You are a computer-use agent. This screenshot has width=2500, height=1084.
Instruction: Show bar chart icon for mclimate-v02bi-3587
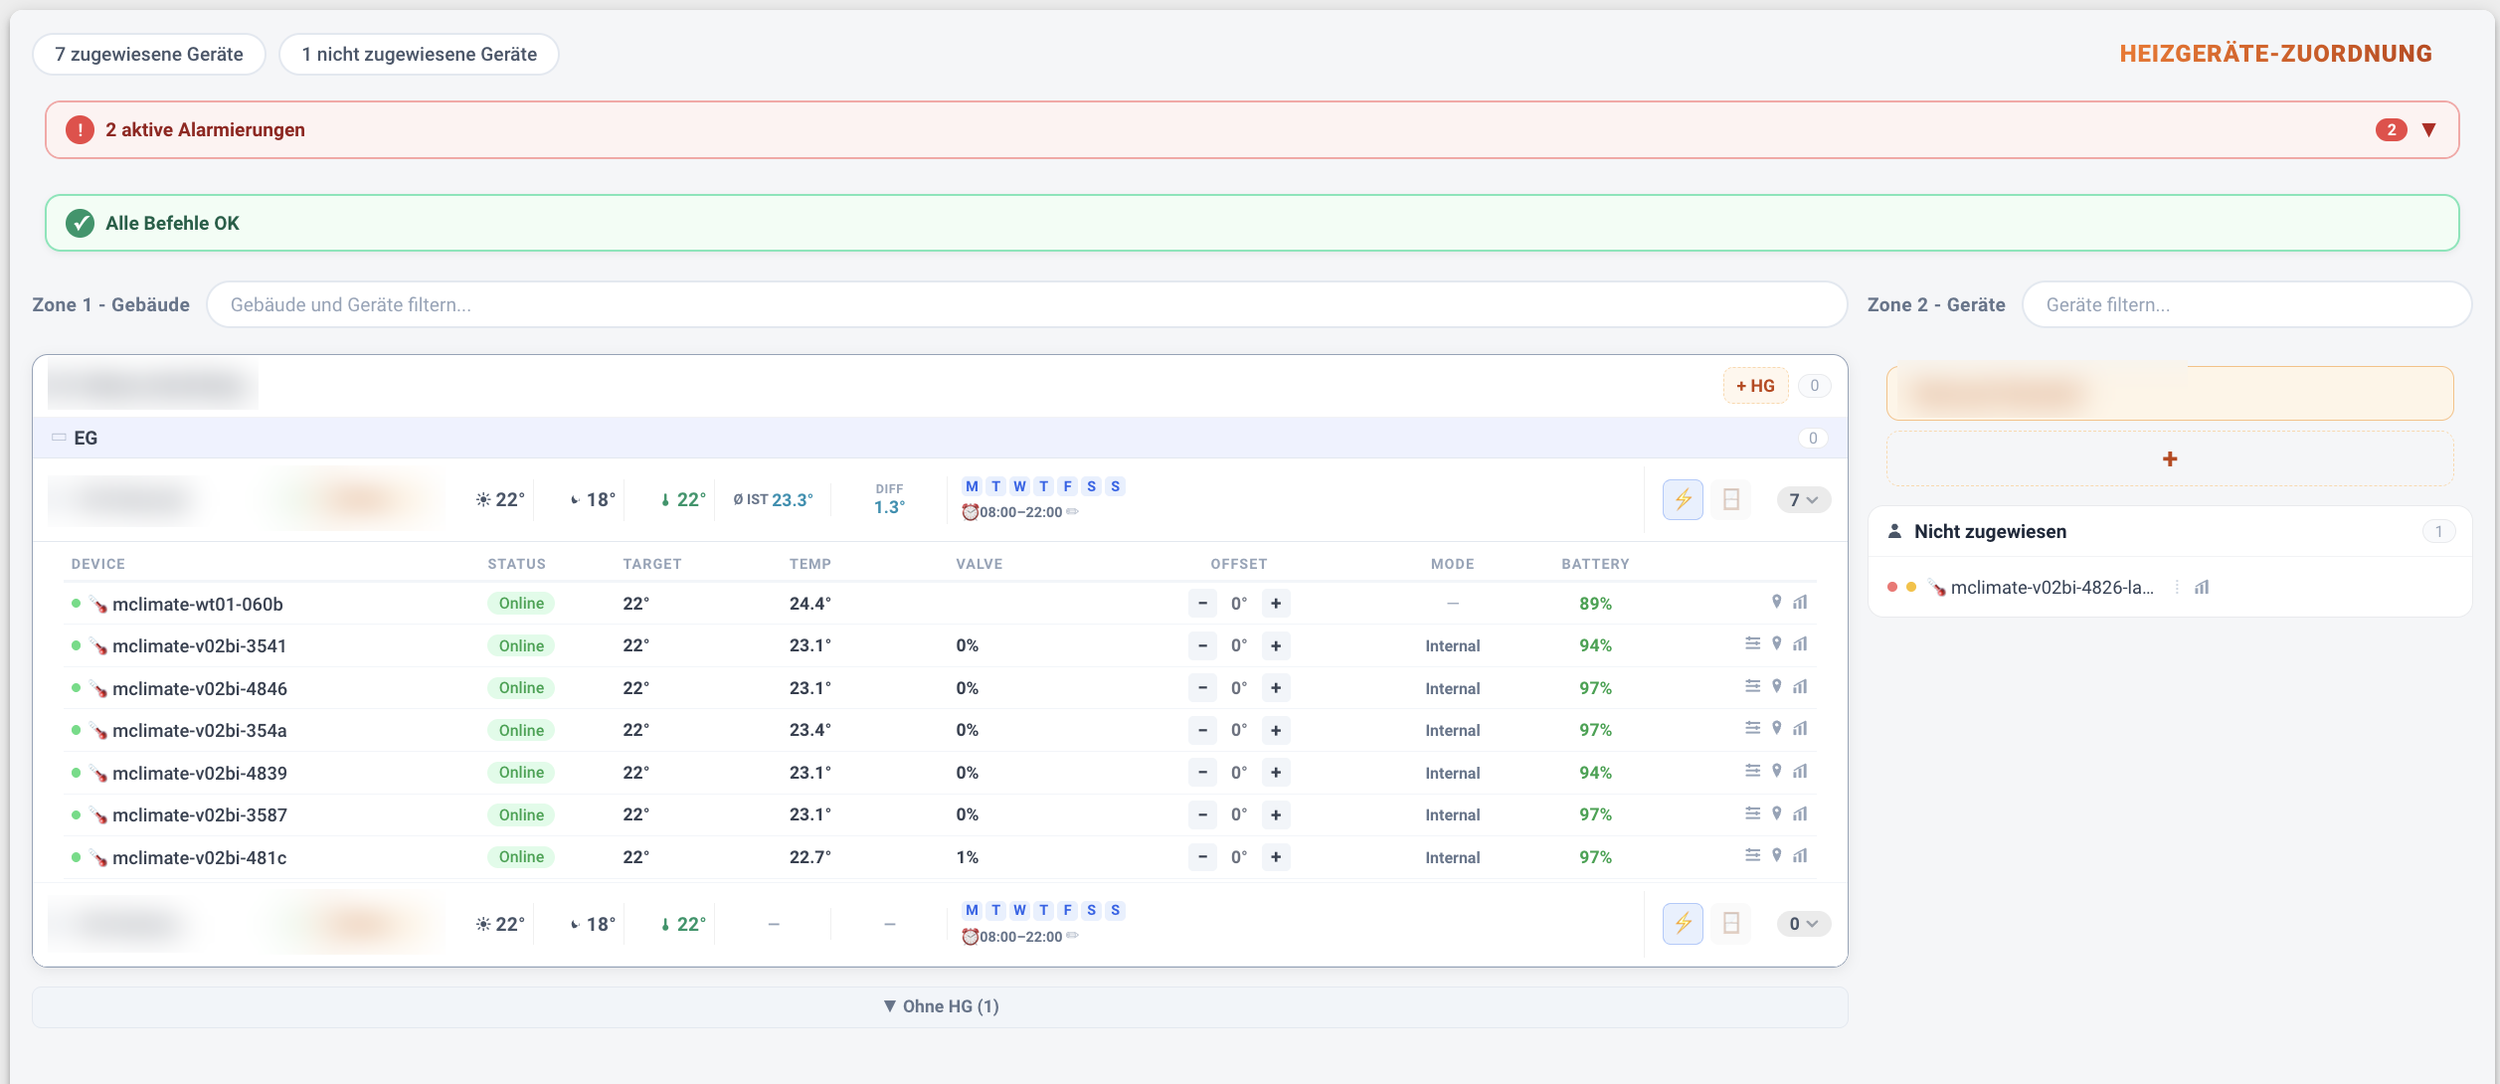(1800, 814)
